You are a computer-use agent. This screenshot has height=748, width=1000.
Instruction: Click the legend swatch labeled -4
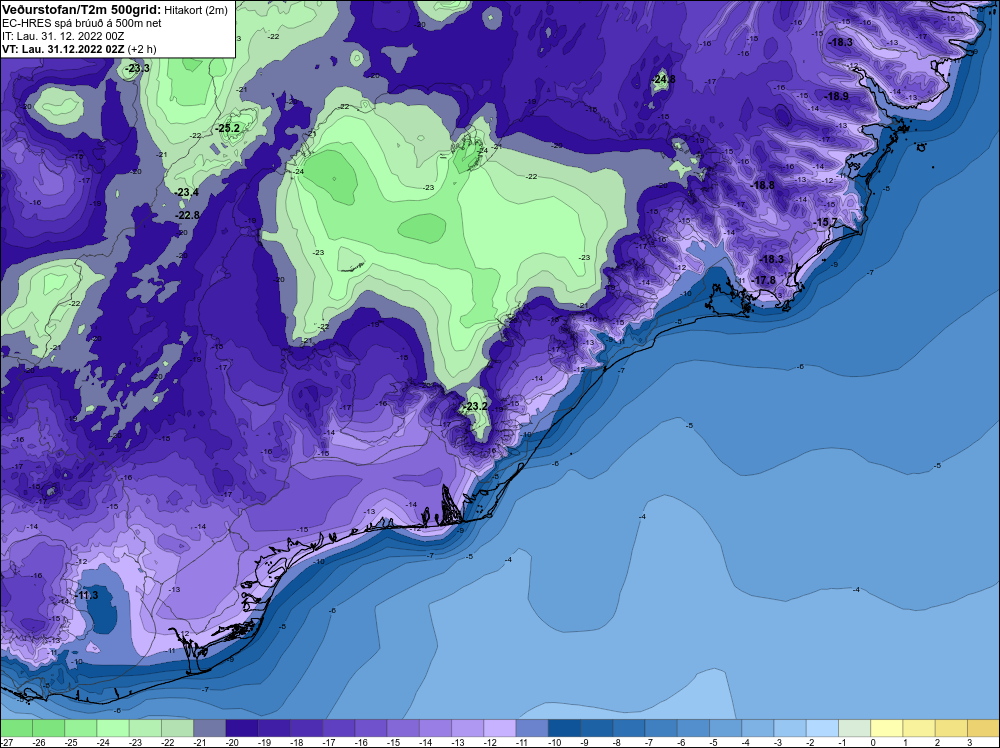758,728
